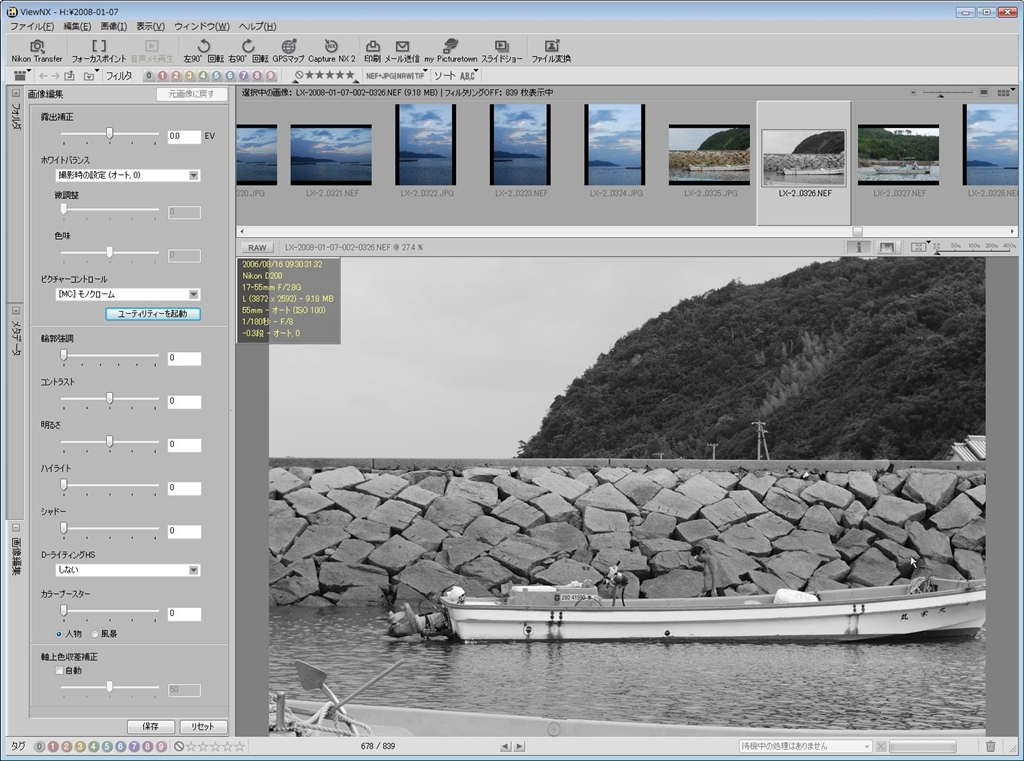Select the 風景 radio button
This screenshot has width=1024, height=761.
click(96, 634)
